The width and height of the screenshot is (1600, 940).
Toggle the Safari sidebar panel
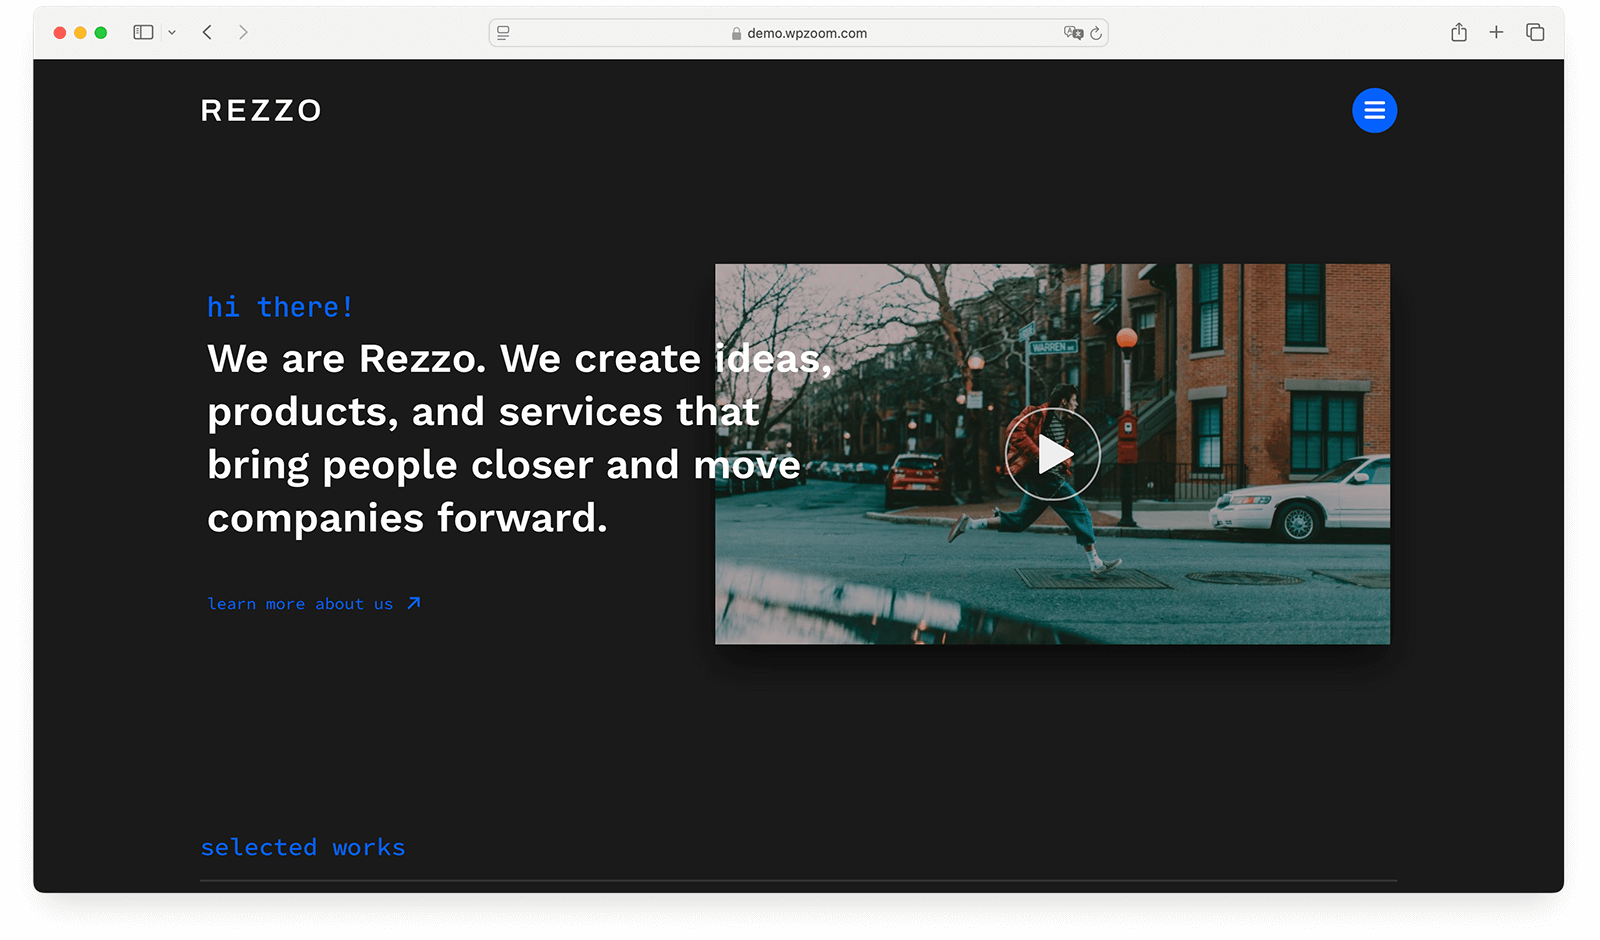143,31
